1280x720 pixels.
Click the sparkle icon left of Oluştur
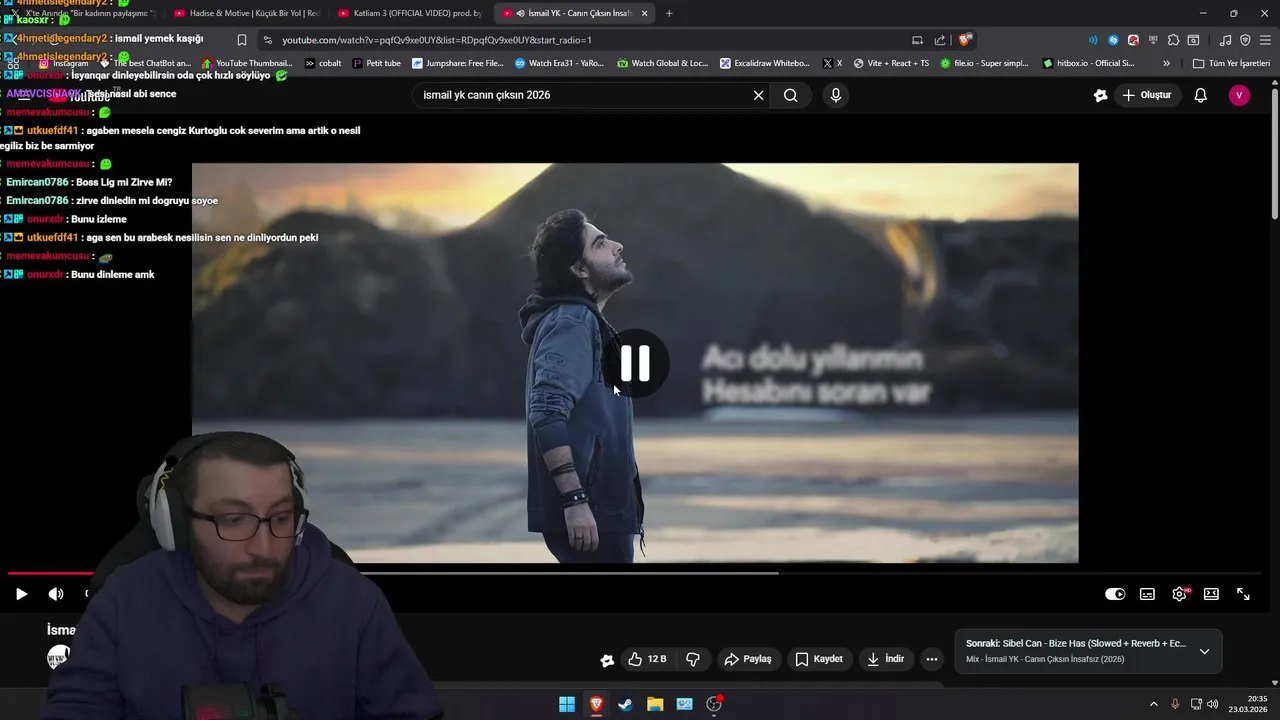tap(1100, 95)
